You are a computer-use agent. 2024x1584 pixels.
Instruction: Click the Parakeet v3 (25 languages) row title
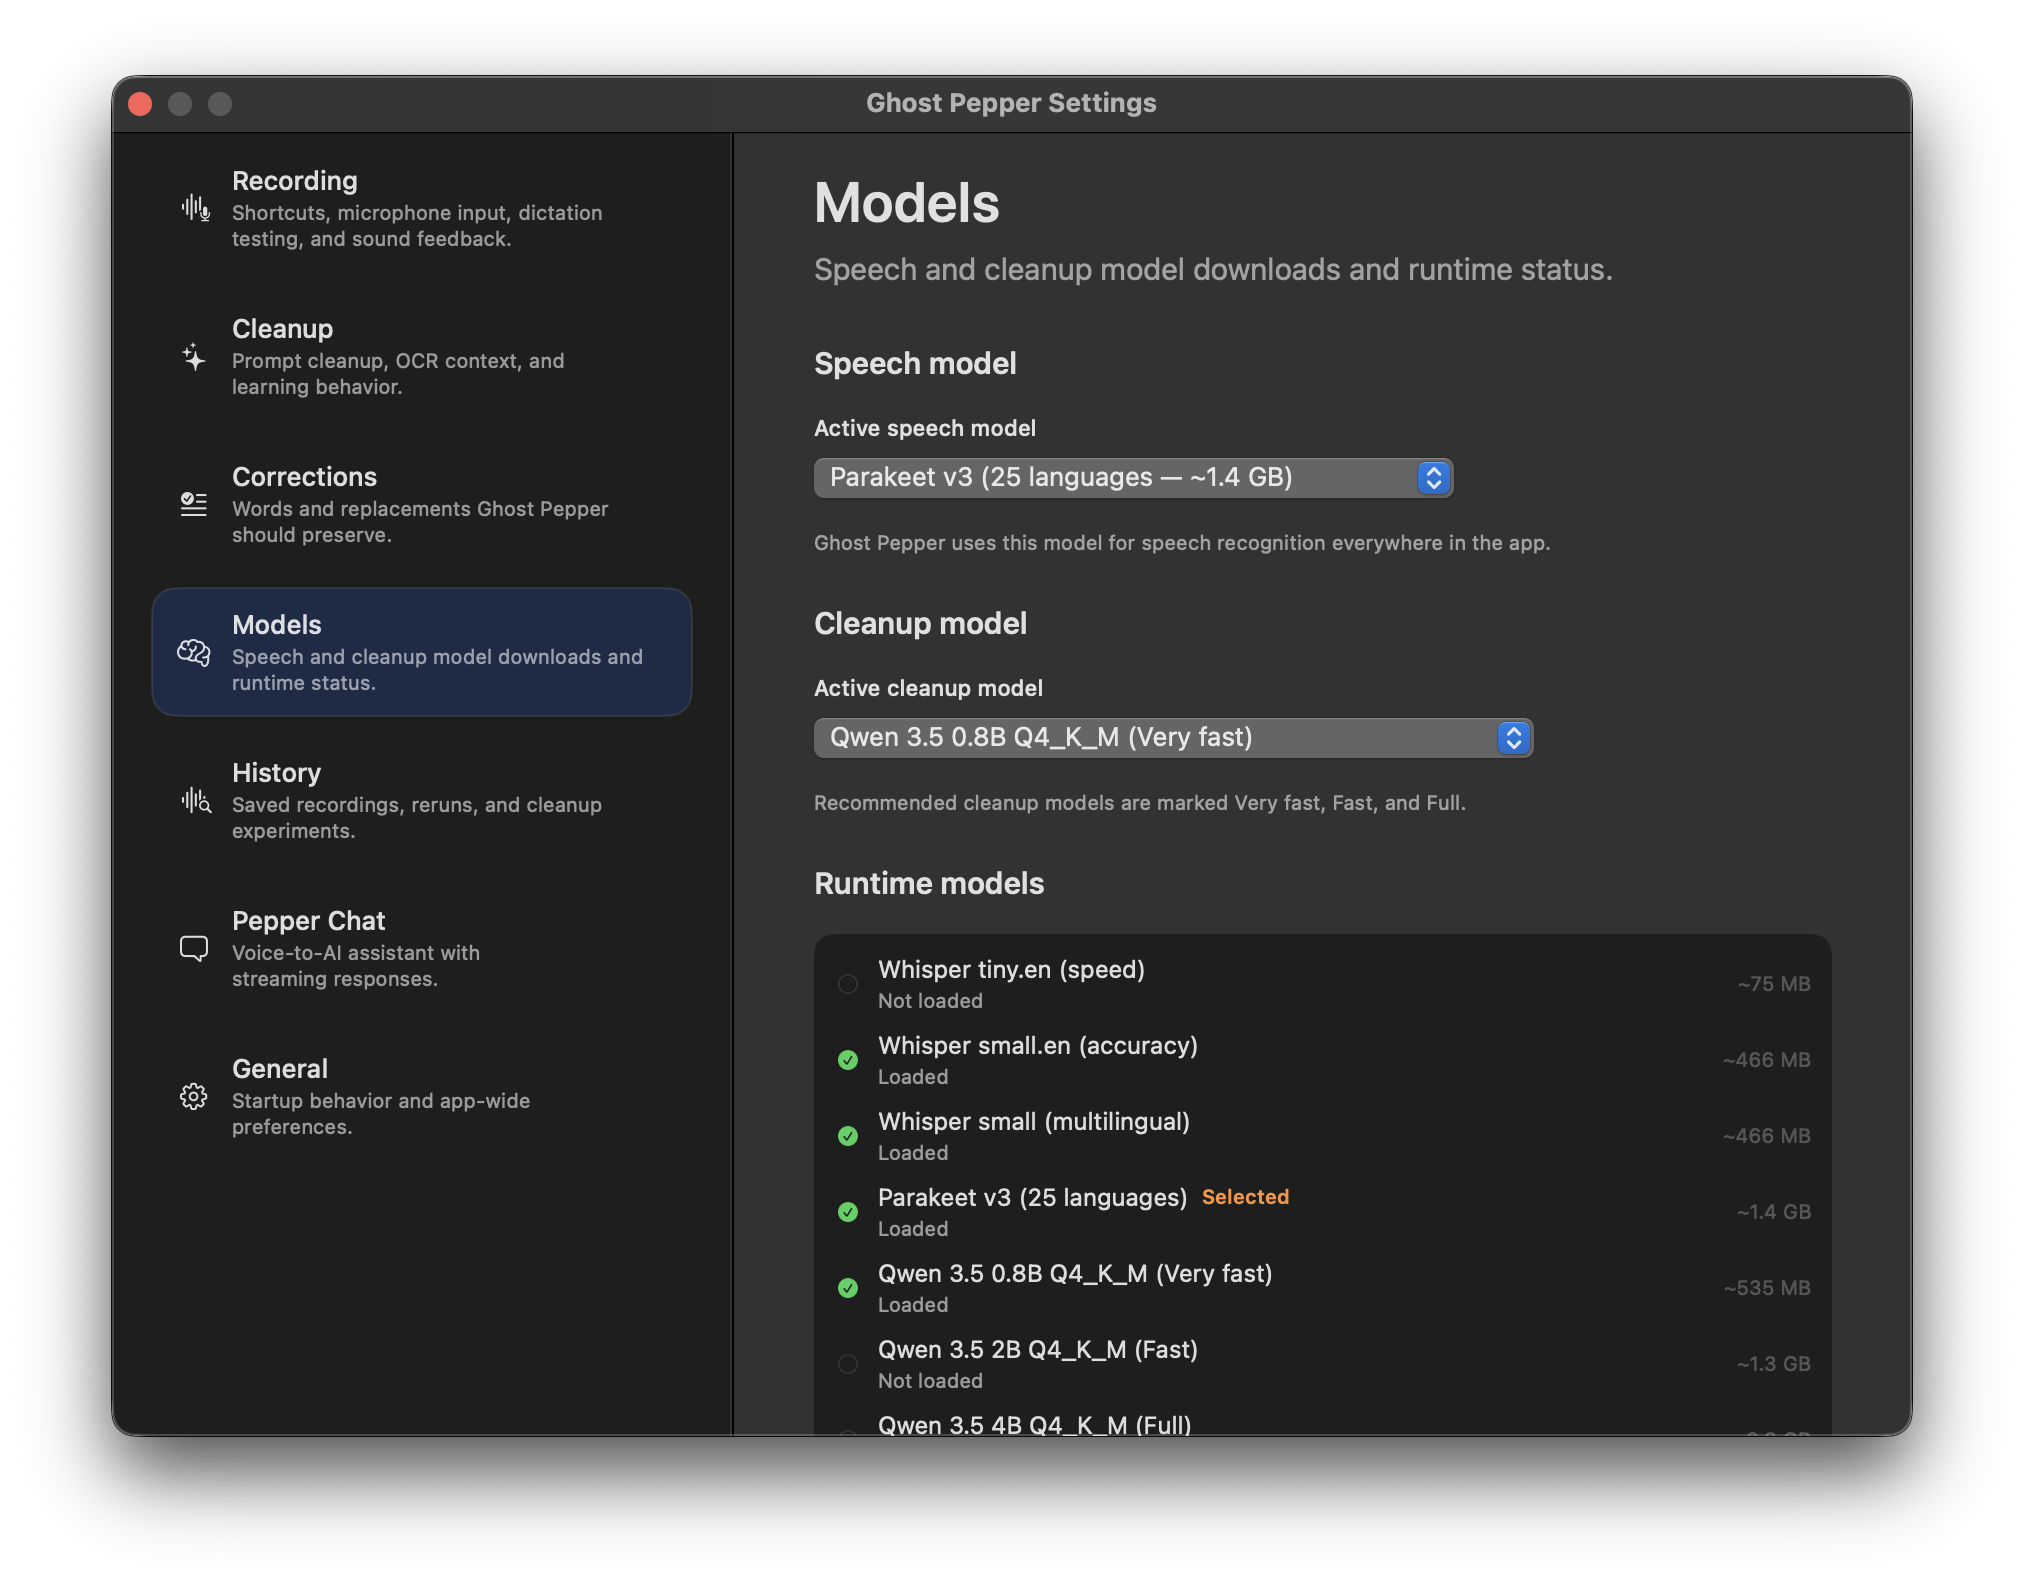(x=1032, y=1197)
